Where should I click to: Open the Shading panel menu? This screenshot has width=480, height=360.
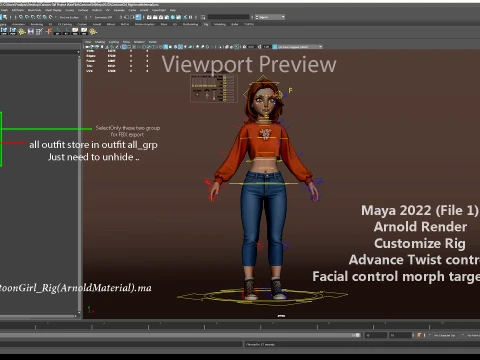100,42
